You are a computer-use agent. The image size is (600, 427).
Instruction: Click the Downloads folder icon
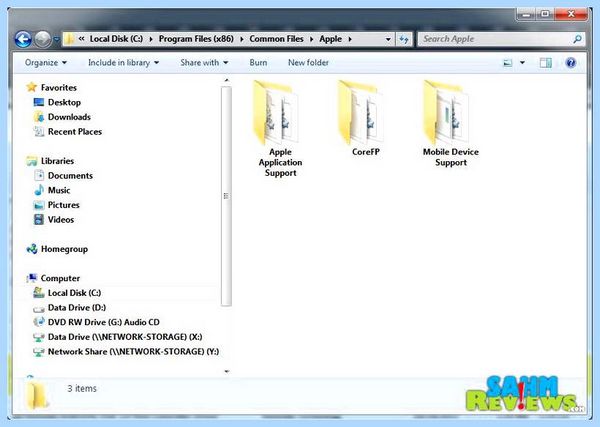click(39, 117)
